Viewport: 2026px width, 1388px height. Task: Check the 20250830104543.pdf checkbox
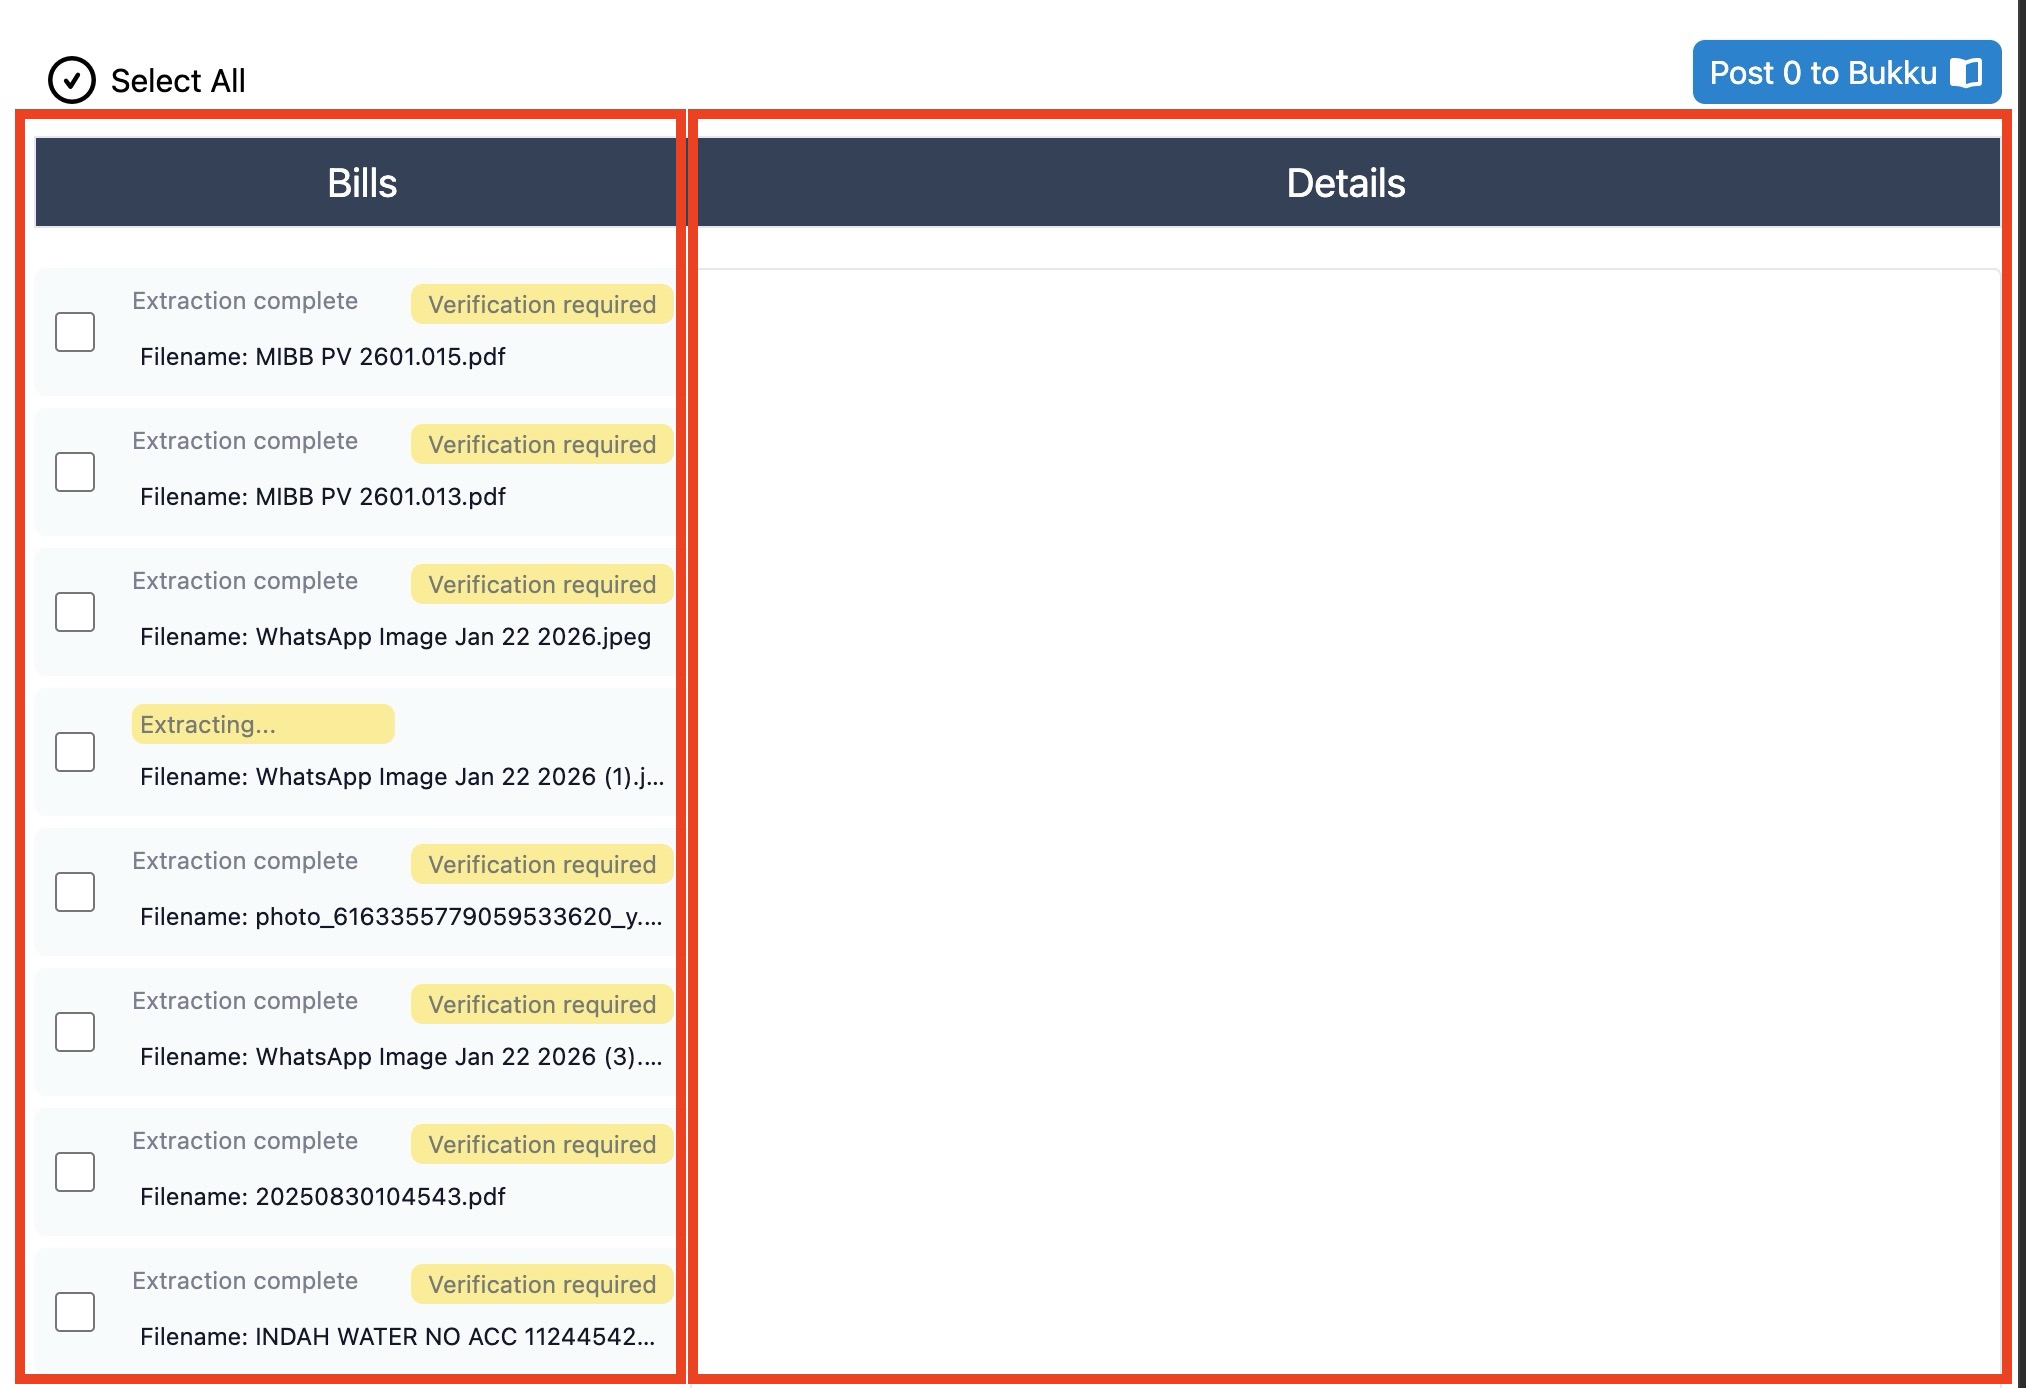[75, 1171]
